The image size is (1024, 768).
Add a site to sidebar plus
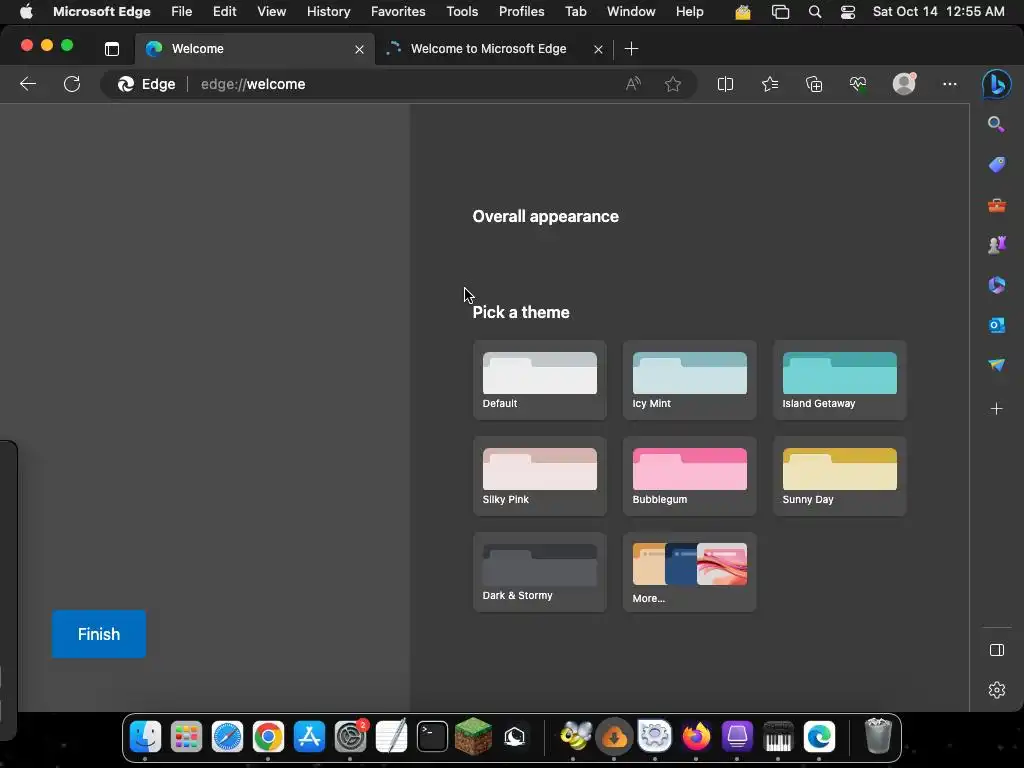point(997,409)
